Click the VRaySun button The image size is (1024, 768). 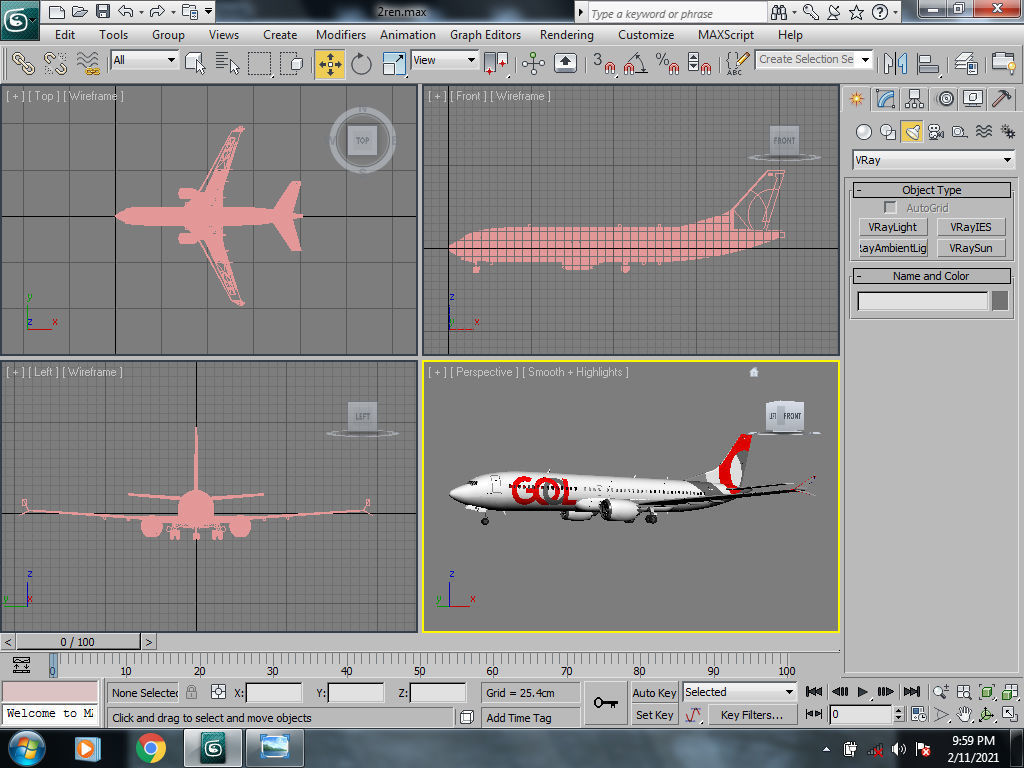pyautogui.click(x=970, y=248)
